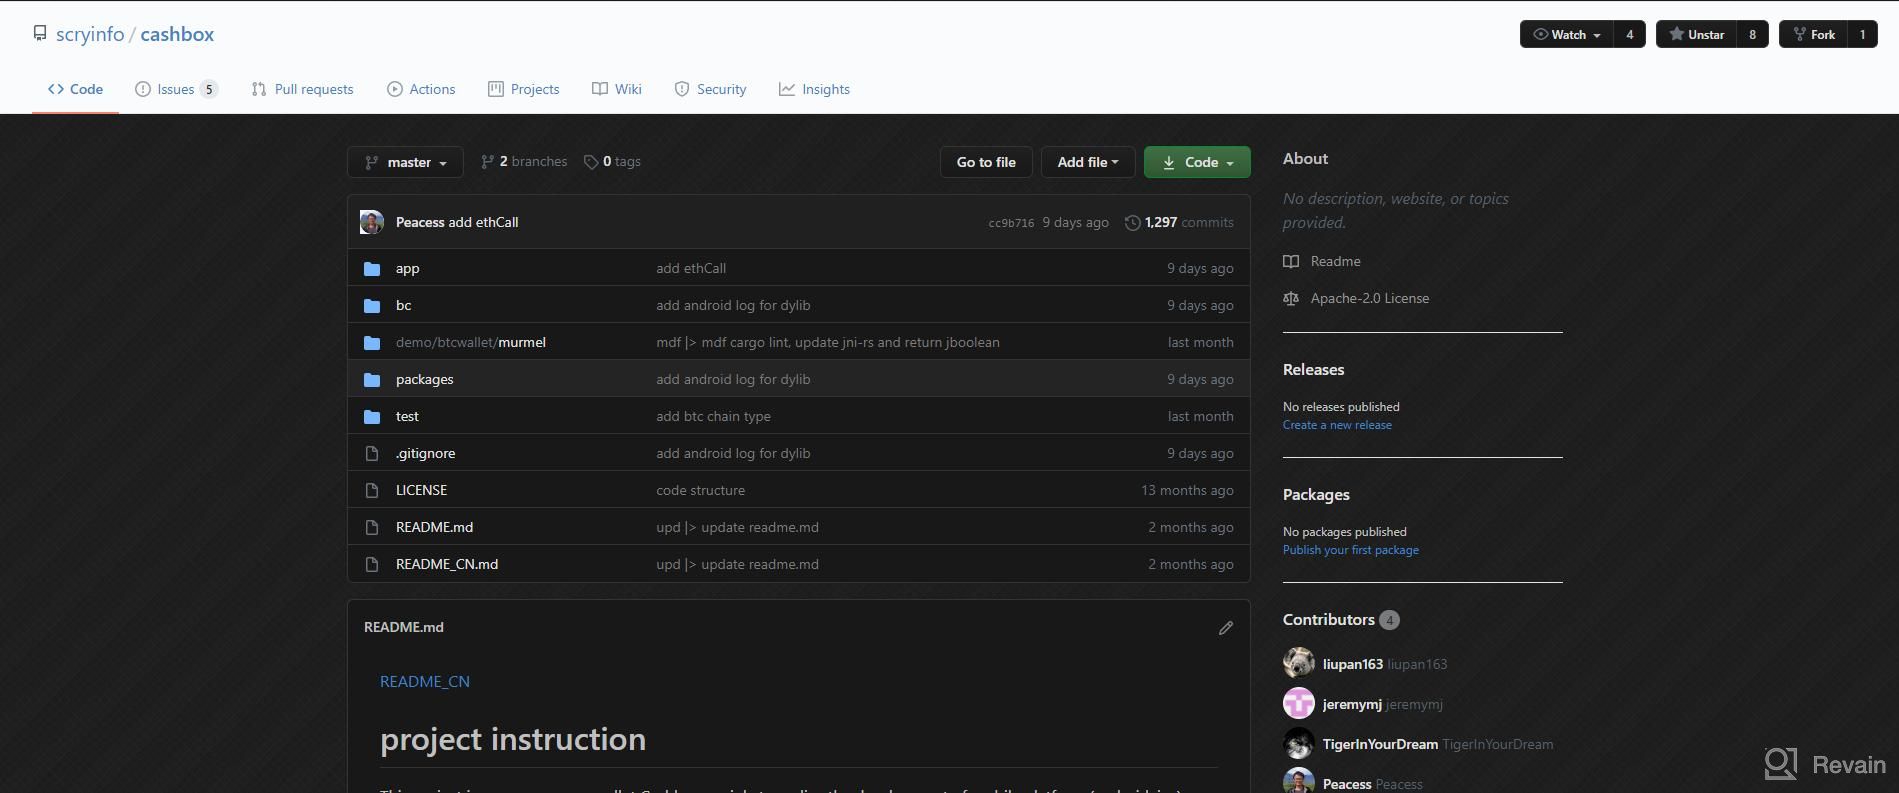Open the demo/btcwallet/murmel folder
1899x793 pixels.
pyautogui.click(x=471, y=342)
